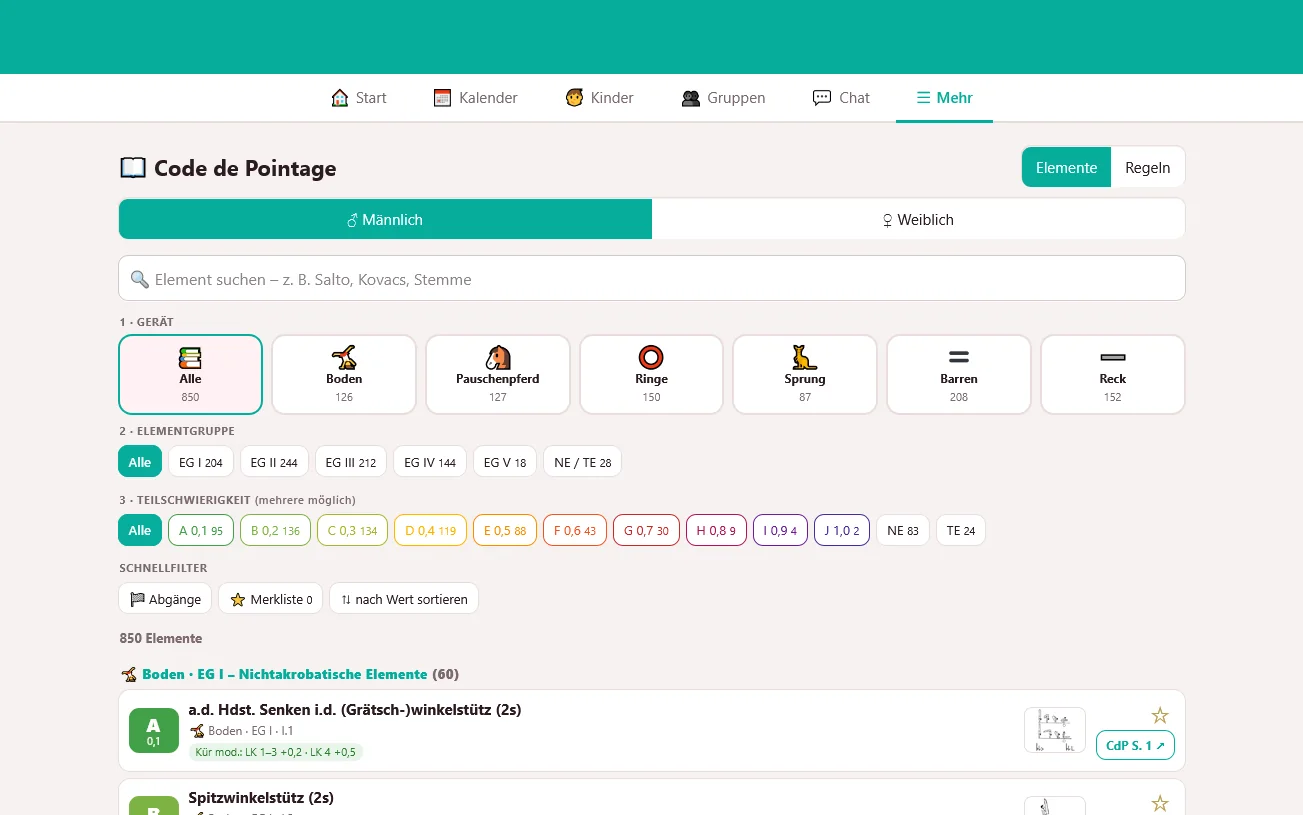Open the Mehr hamburger menu

(x=944, y=98)
